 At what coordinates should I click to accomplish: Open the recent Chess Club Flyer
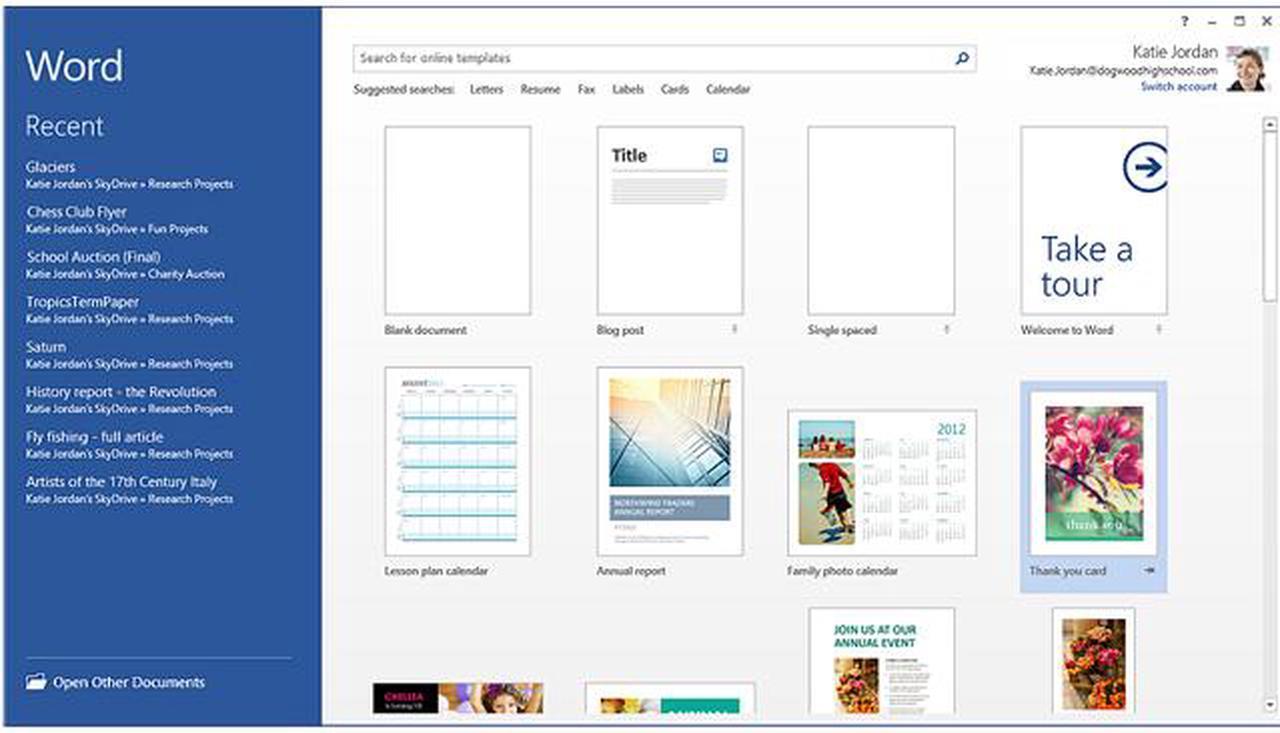pyautogui.click(x=117, y=219)
